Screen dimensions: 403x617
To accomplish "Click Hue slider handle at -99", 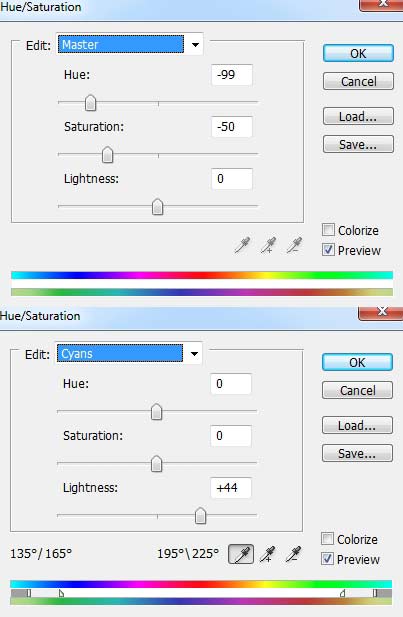I will click(x=91, y=103).
